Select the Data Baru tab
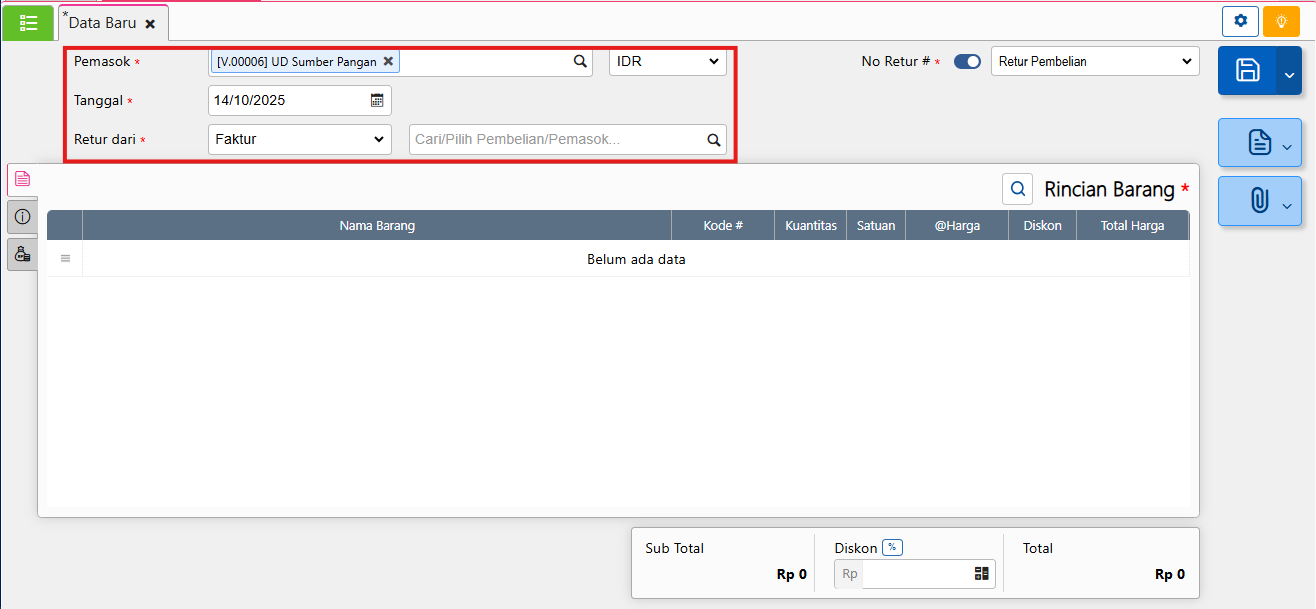The height and width of the screenshot is (609, 1316). [x=103, y=22]
